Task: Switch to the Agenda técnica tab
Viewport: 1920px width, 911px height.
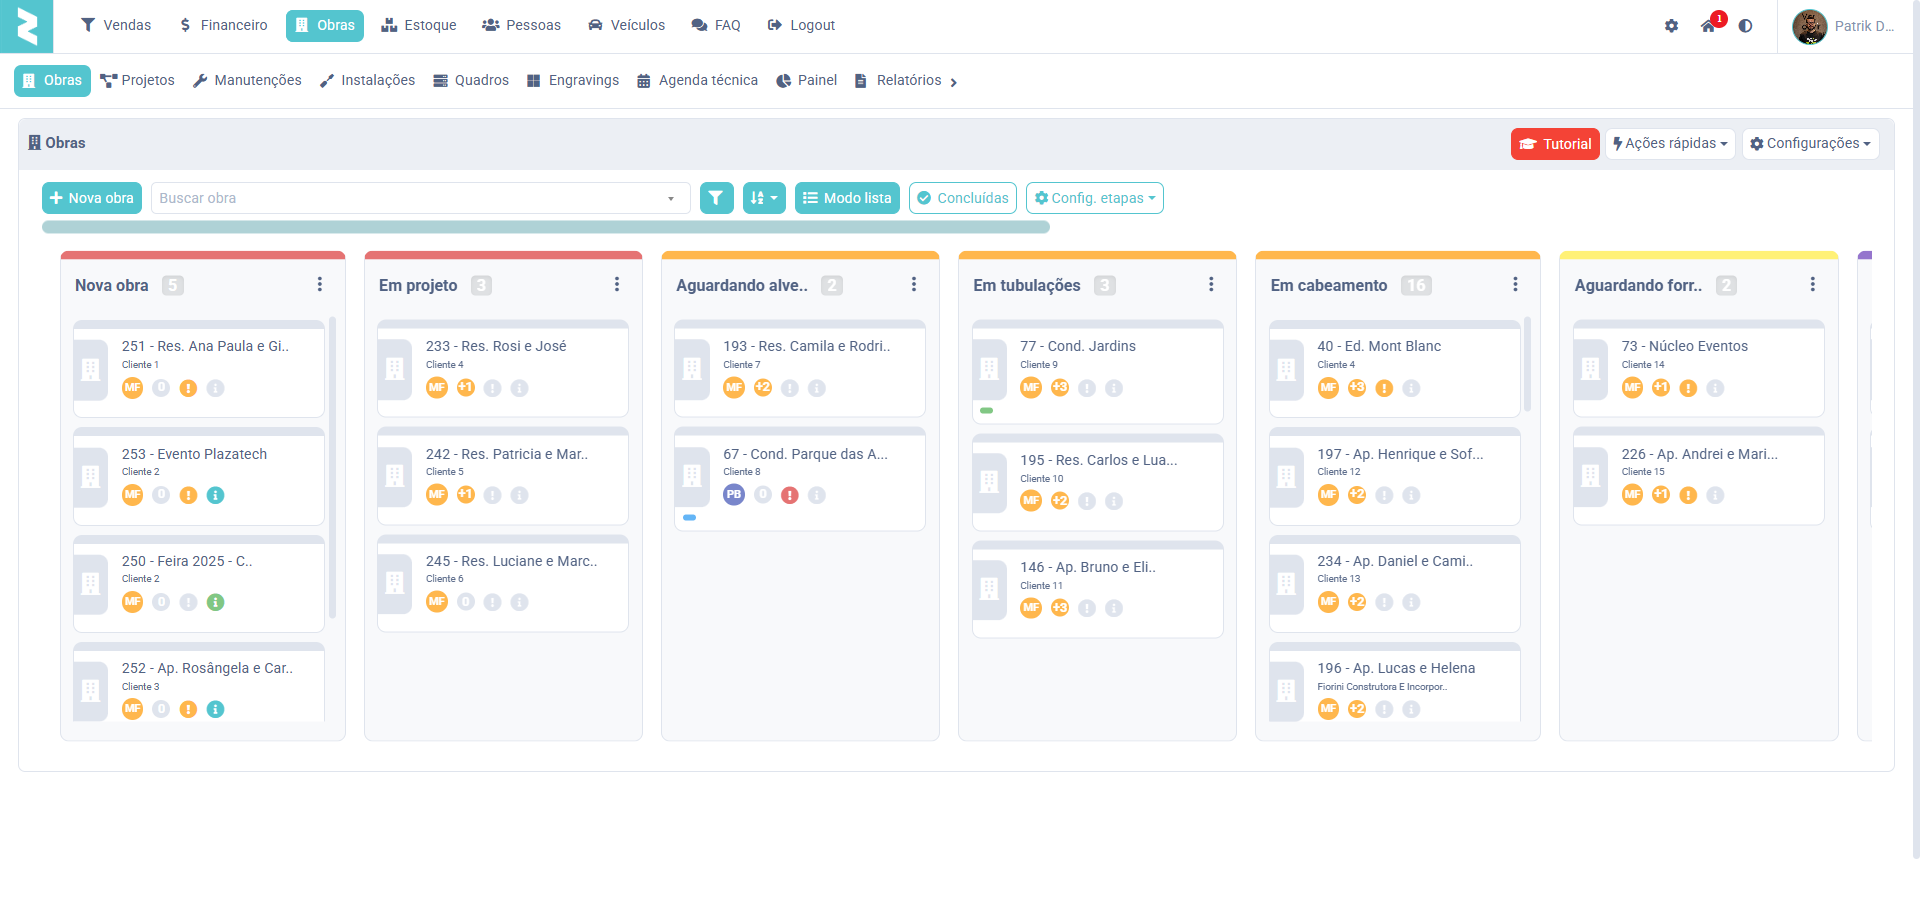Action: click(697, 81)
